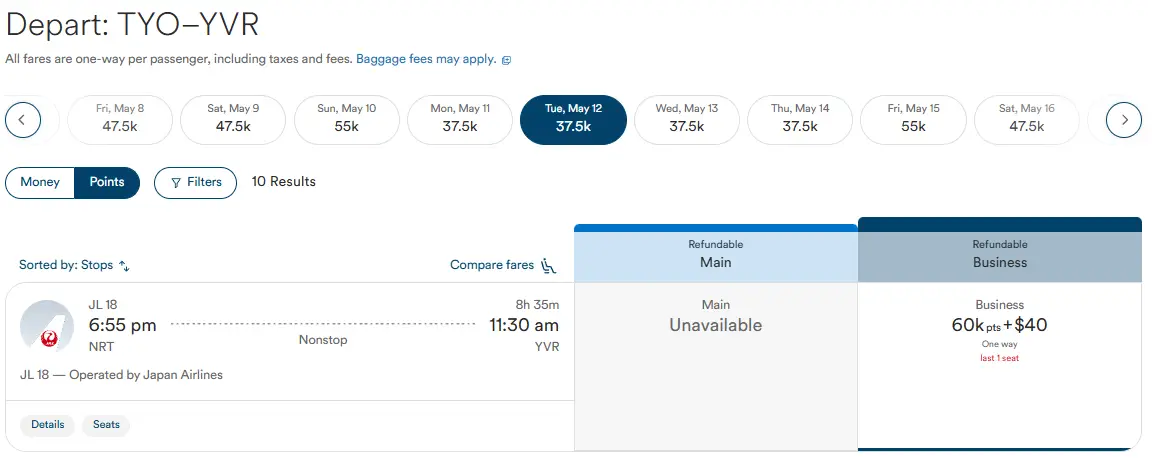
Task: Choose Fri, May 15 at 55k
Action: [x=913, y=120]
